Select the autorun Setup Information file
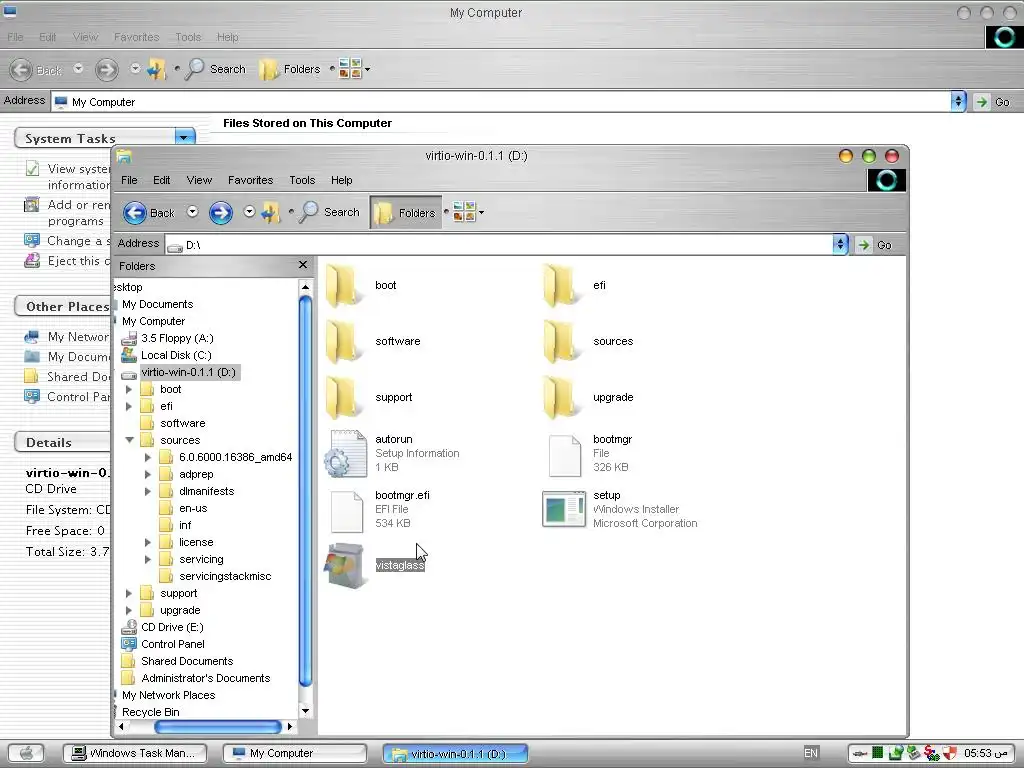Screen dimensions: 1024x768 [x=346, y=453]
